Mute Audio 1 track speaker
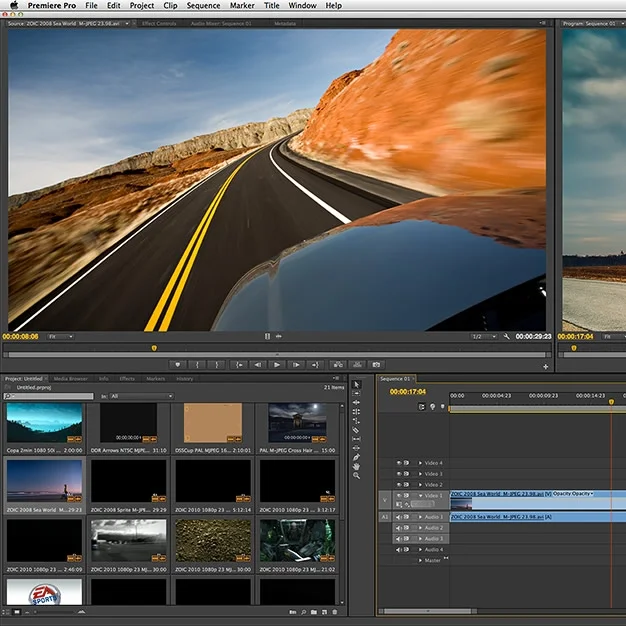Image resolution: width=626 pixels, height=626 pixels. pyautogui.click(x=398, y=517)
